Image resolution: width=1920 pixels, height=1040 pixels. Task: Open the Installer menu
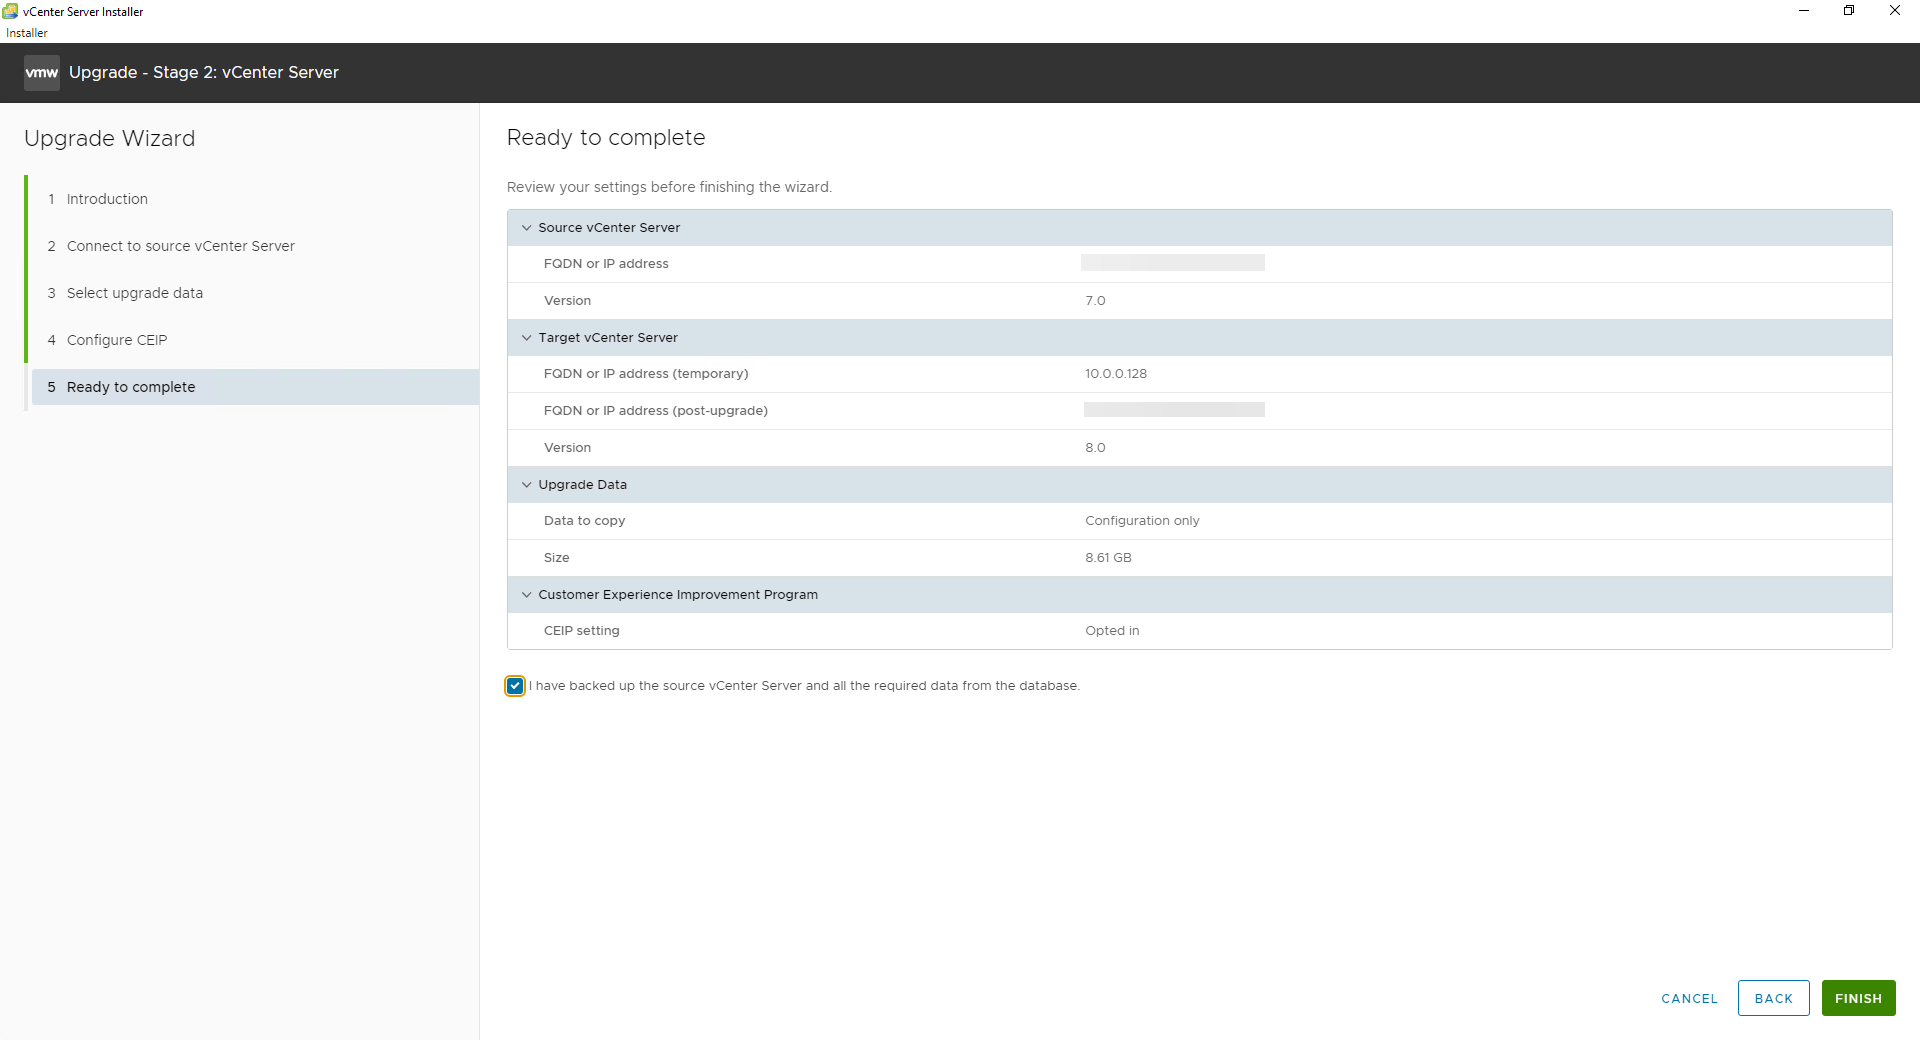[27, 33]
